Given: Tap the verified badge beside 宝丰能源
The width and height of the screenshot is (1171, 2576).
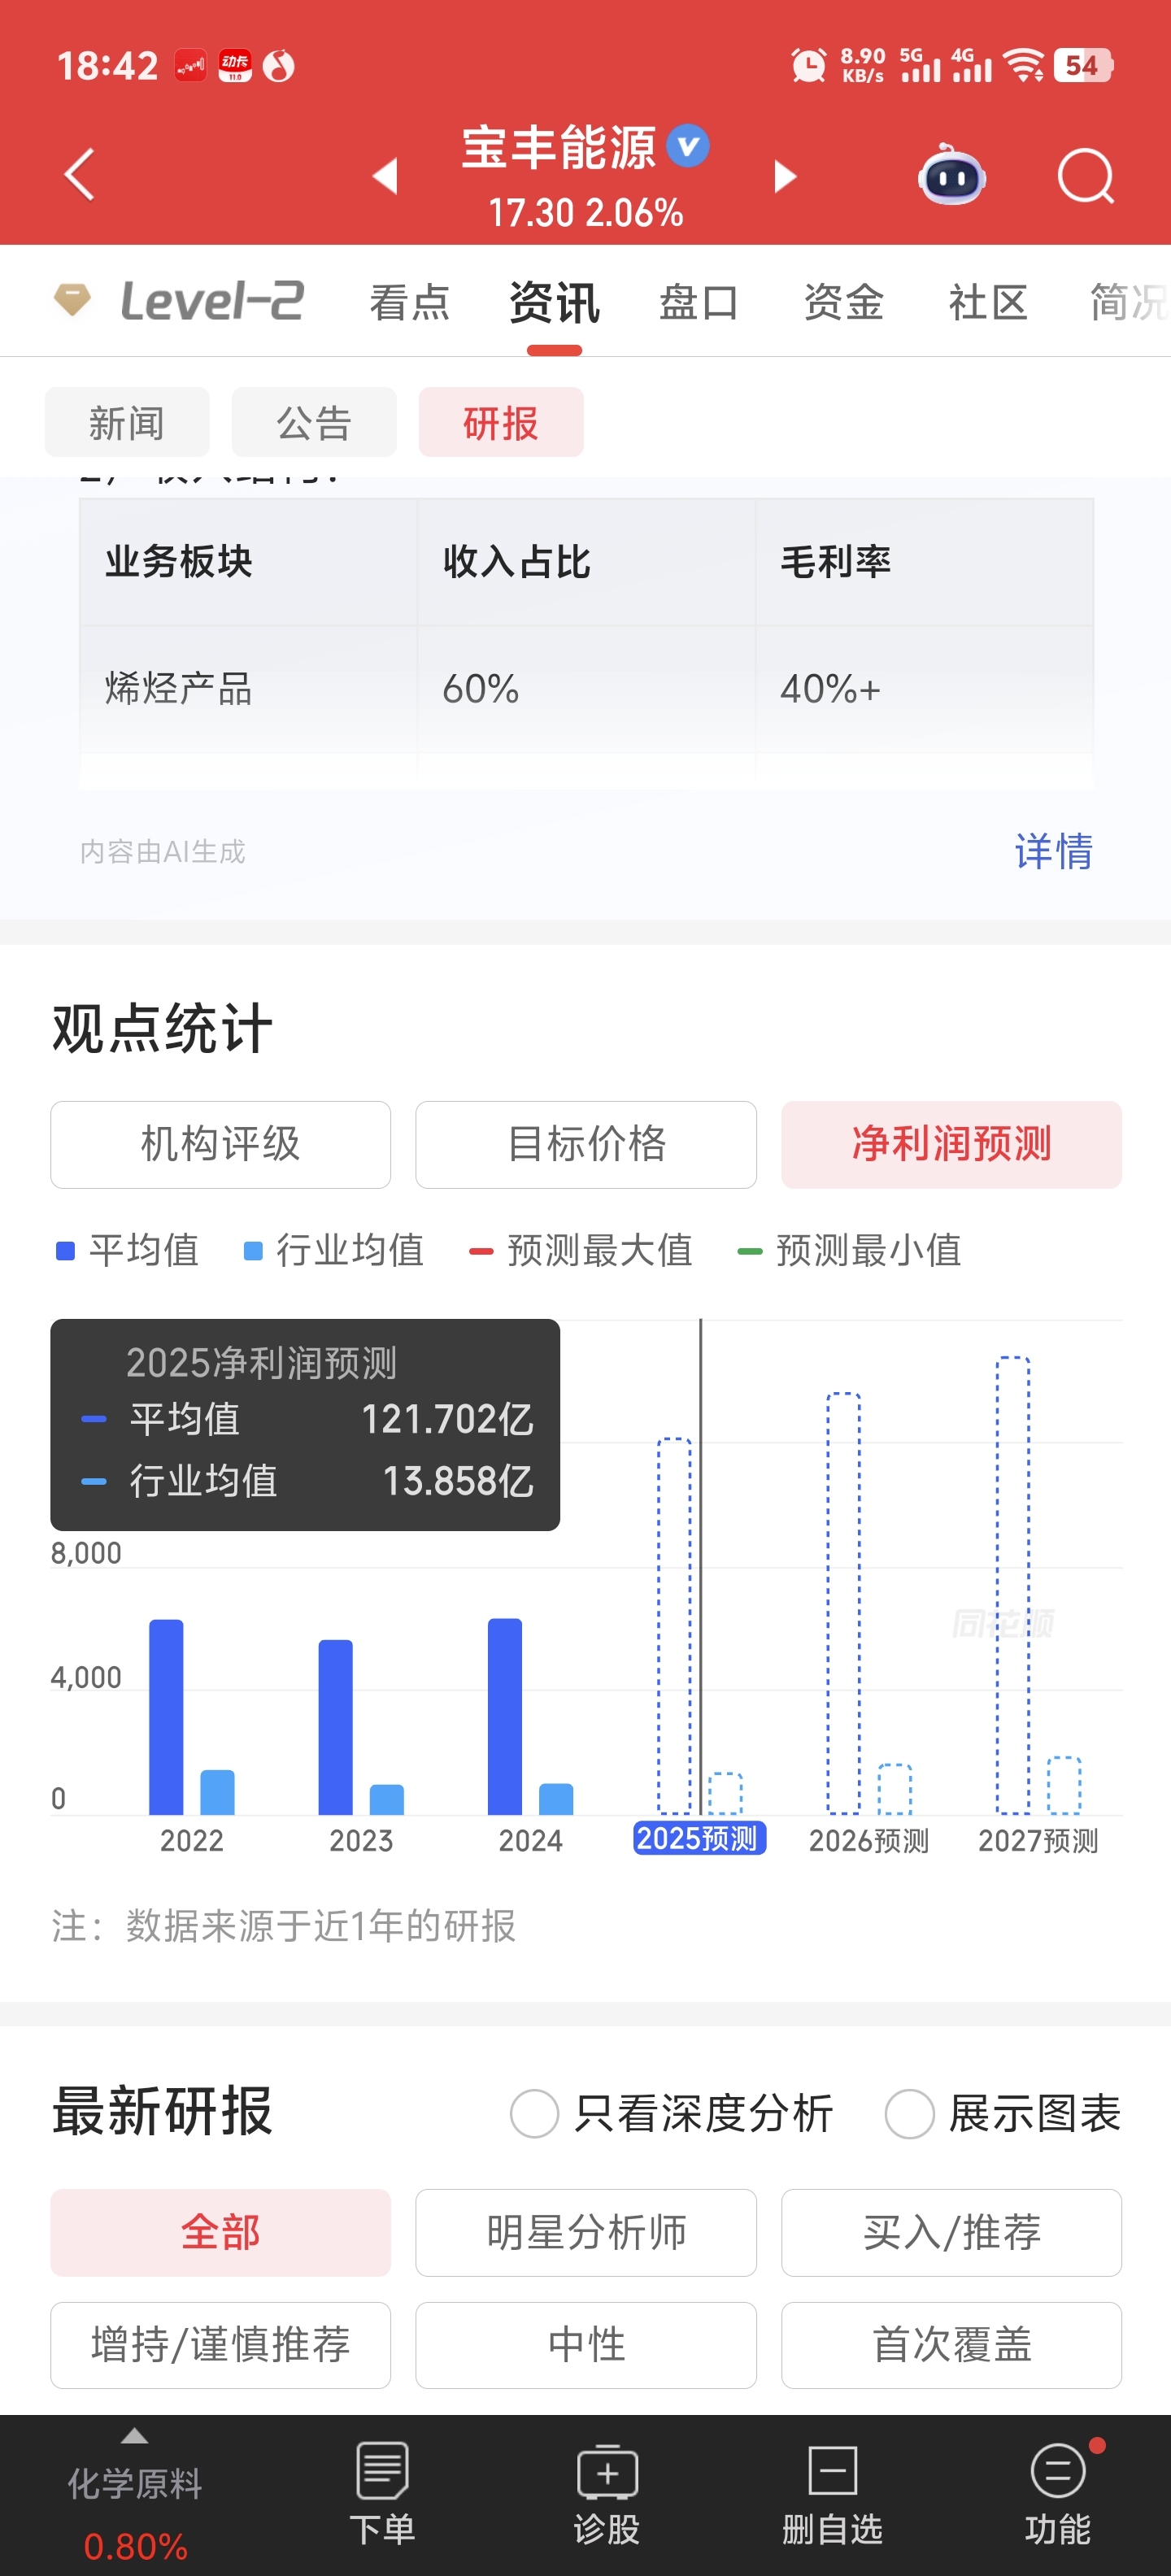Looking at the screenshot, I should [688, 146].
